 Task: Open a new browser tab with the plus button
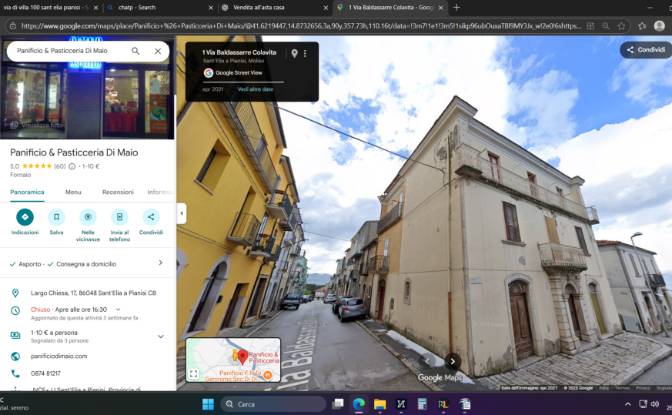pos(456,8)
